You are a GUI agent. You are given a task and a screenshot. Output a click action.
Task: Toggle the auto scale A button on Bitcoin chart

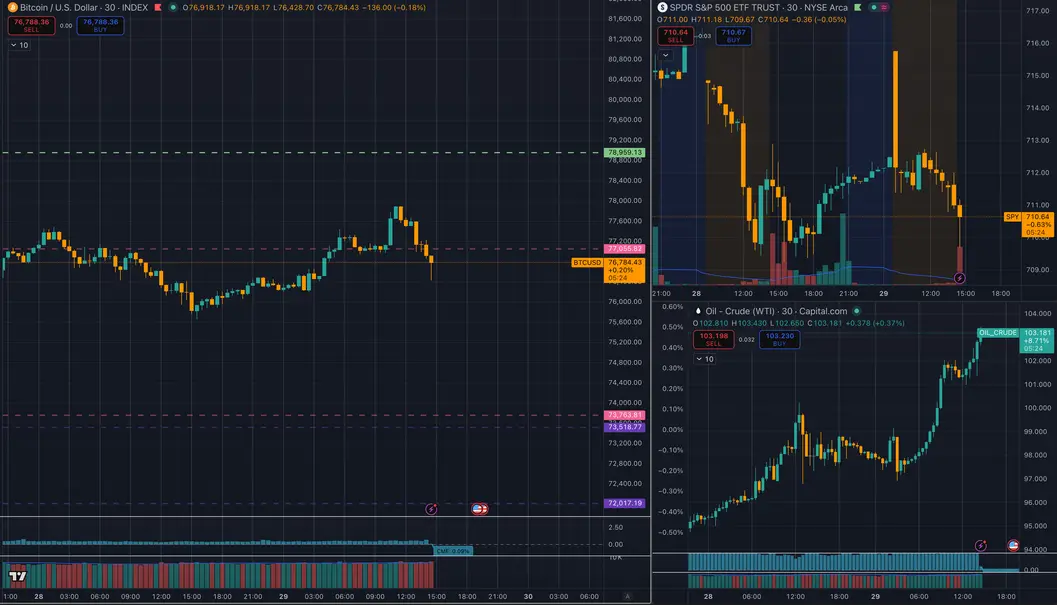(627, 596)
